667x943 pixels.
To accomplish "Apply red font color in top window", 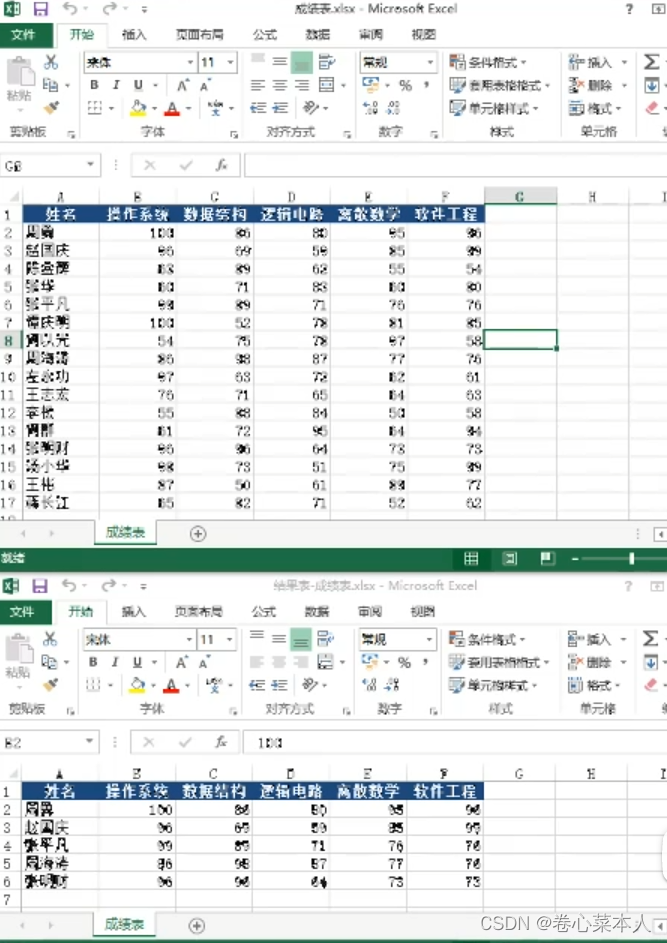I will [x=172, y=108].
